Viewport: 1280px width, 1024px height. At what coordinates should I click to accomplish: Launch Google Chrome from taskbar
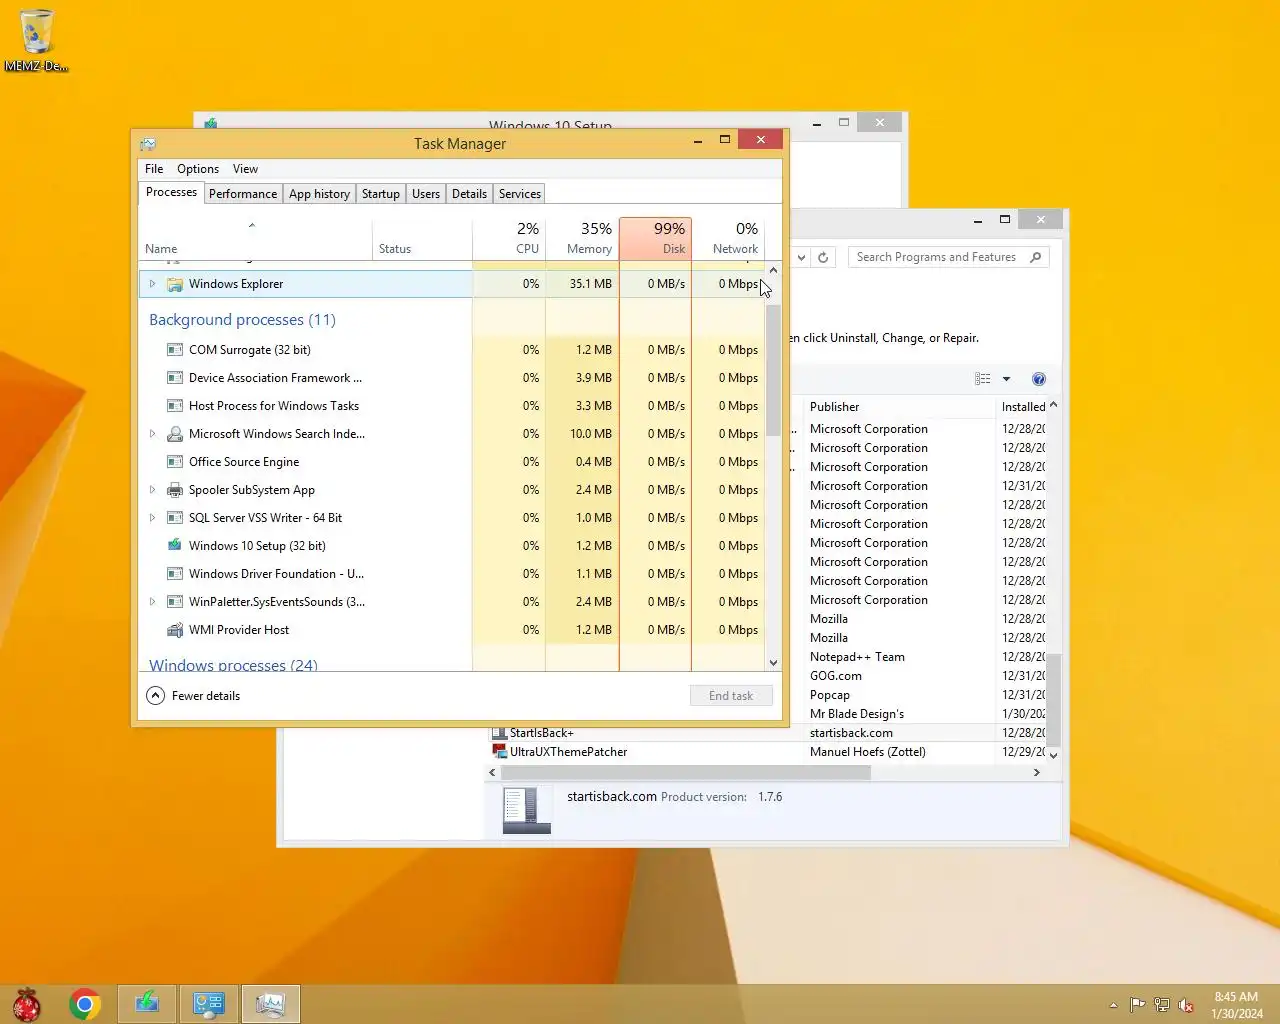click(x=85, y=1004)
